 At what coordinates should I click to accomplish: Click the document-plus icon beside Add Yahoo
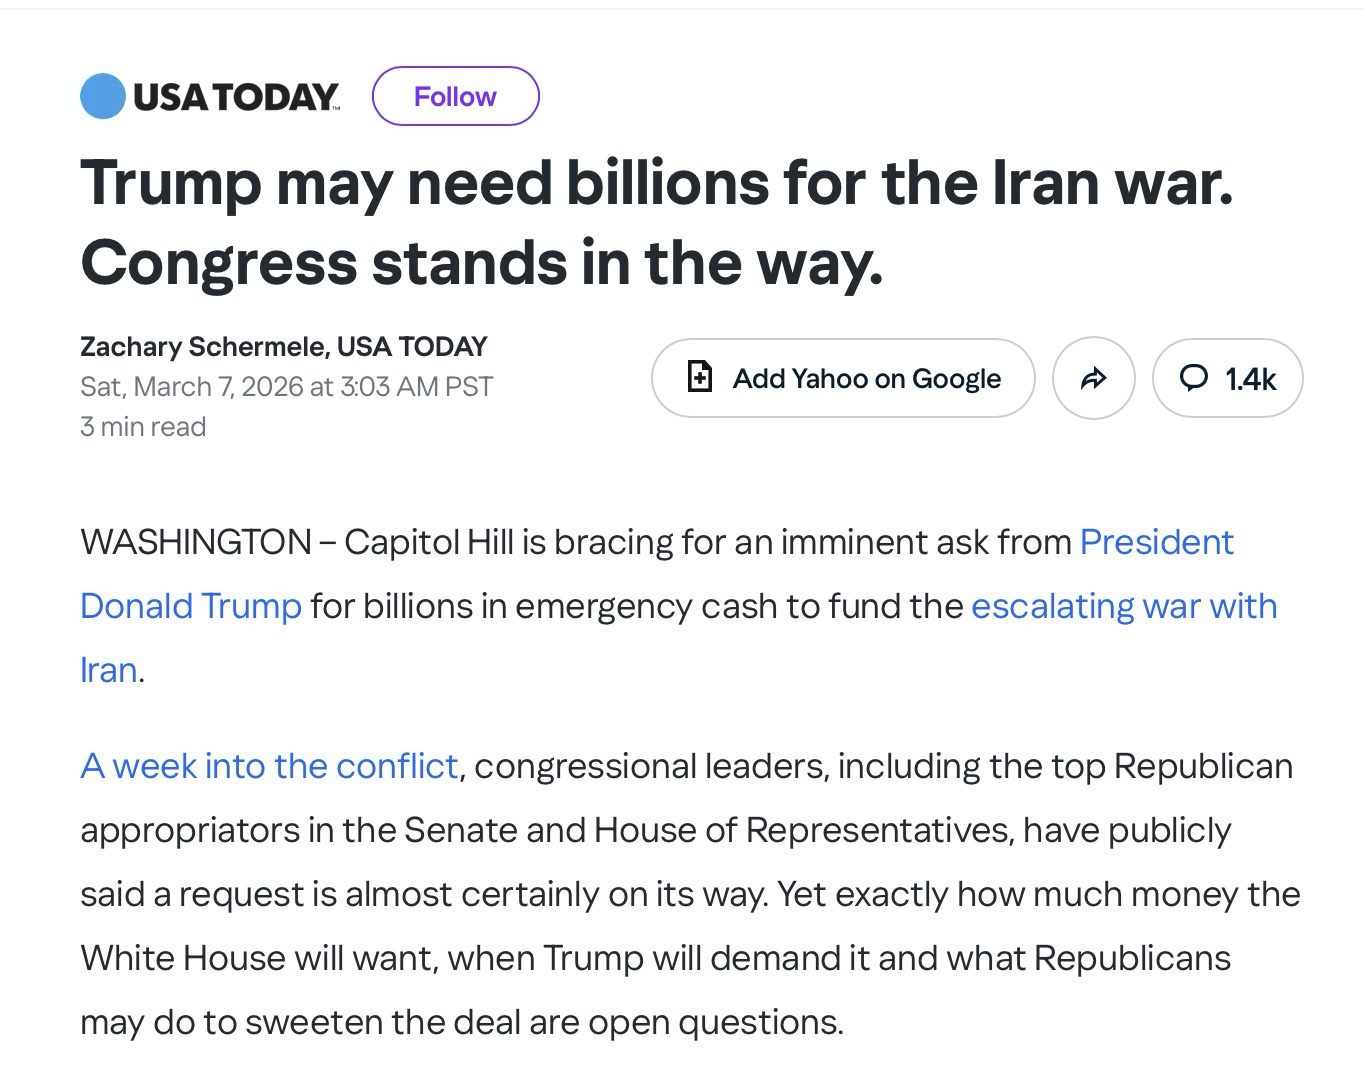(701, 377)
